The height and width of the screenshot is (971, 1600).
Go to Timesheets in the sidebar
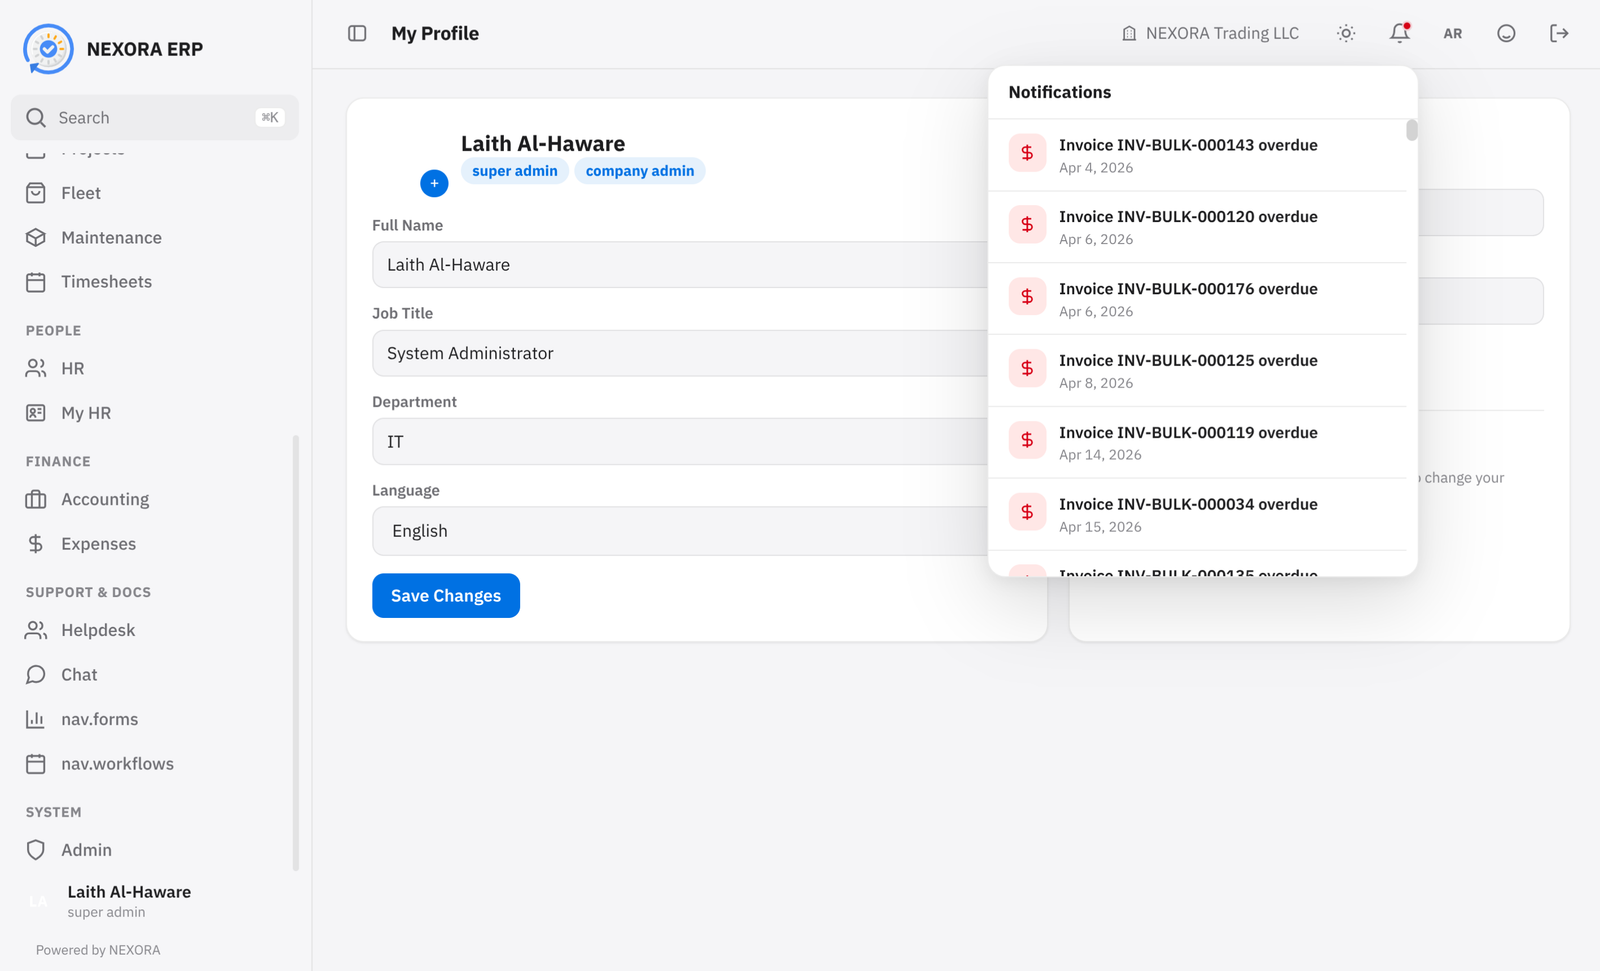(x=155, y=282)
